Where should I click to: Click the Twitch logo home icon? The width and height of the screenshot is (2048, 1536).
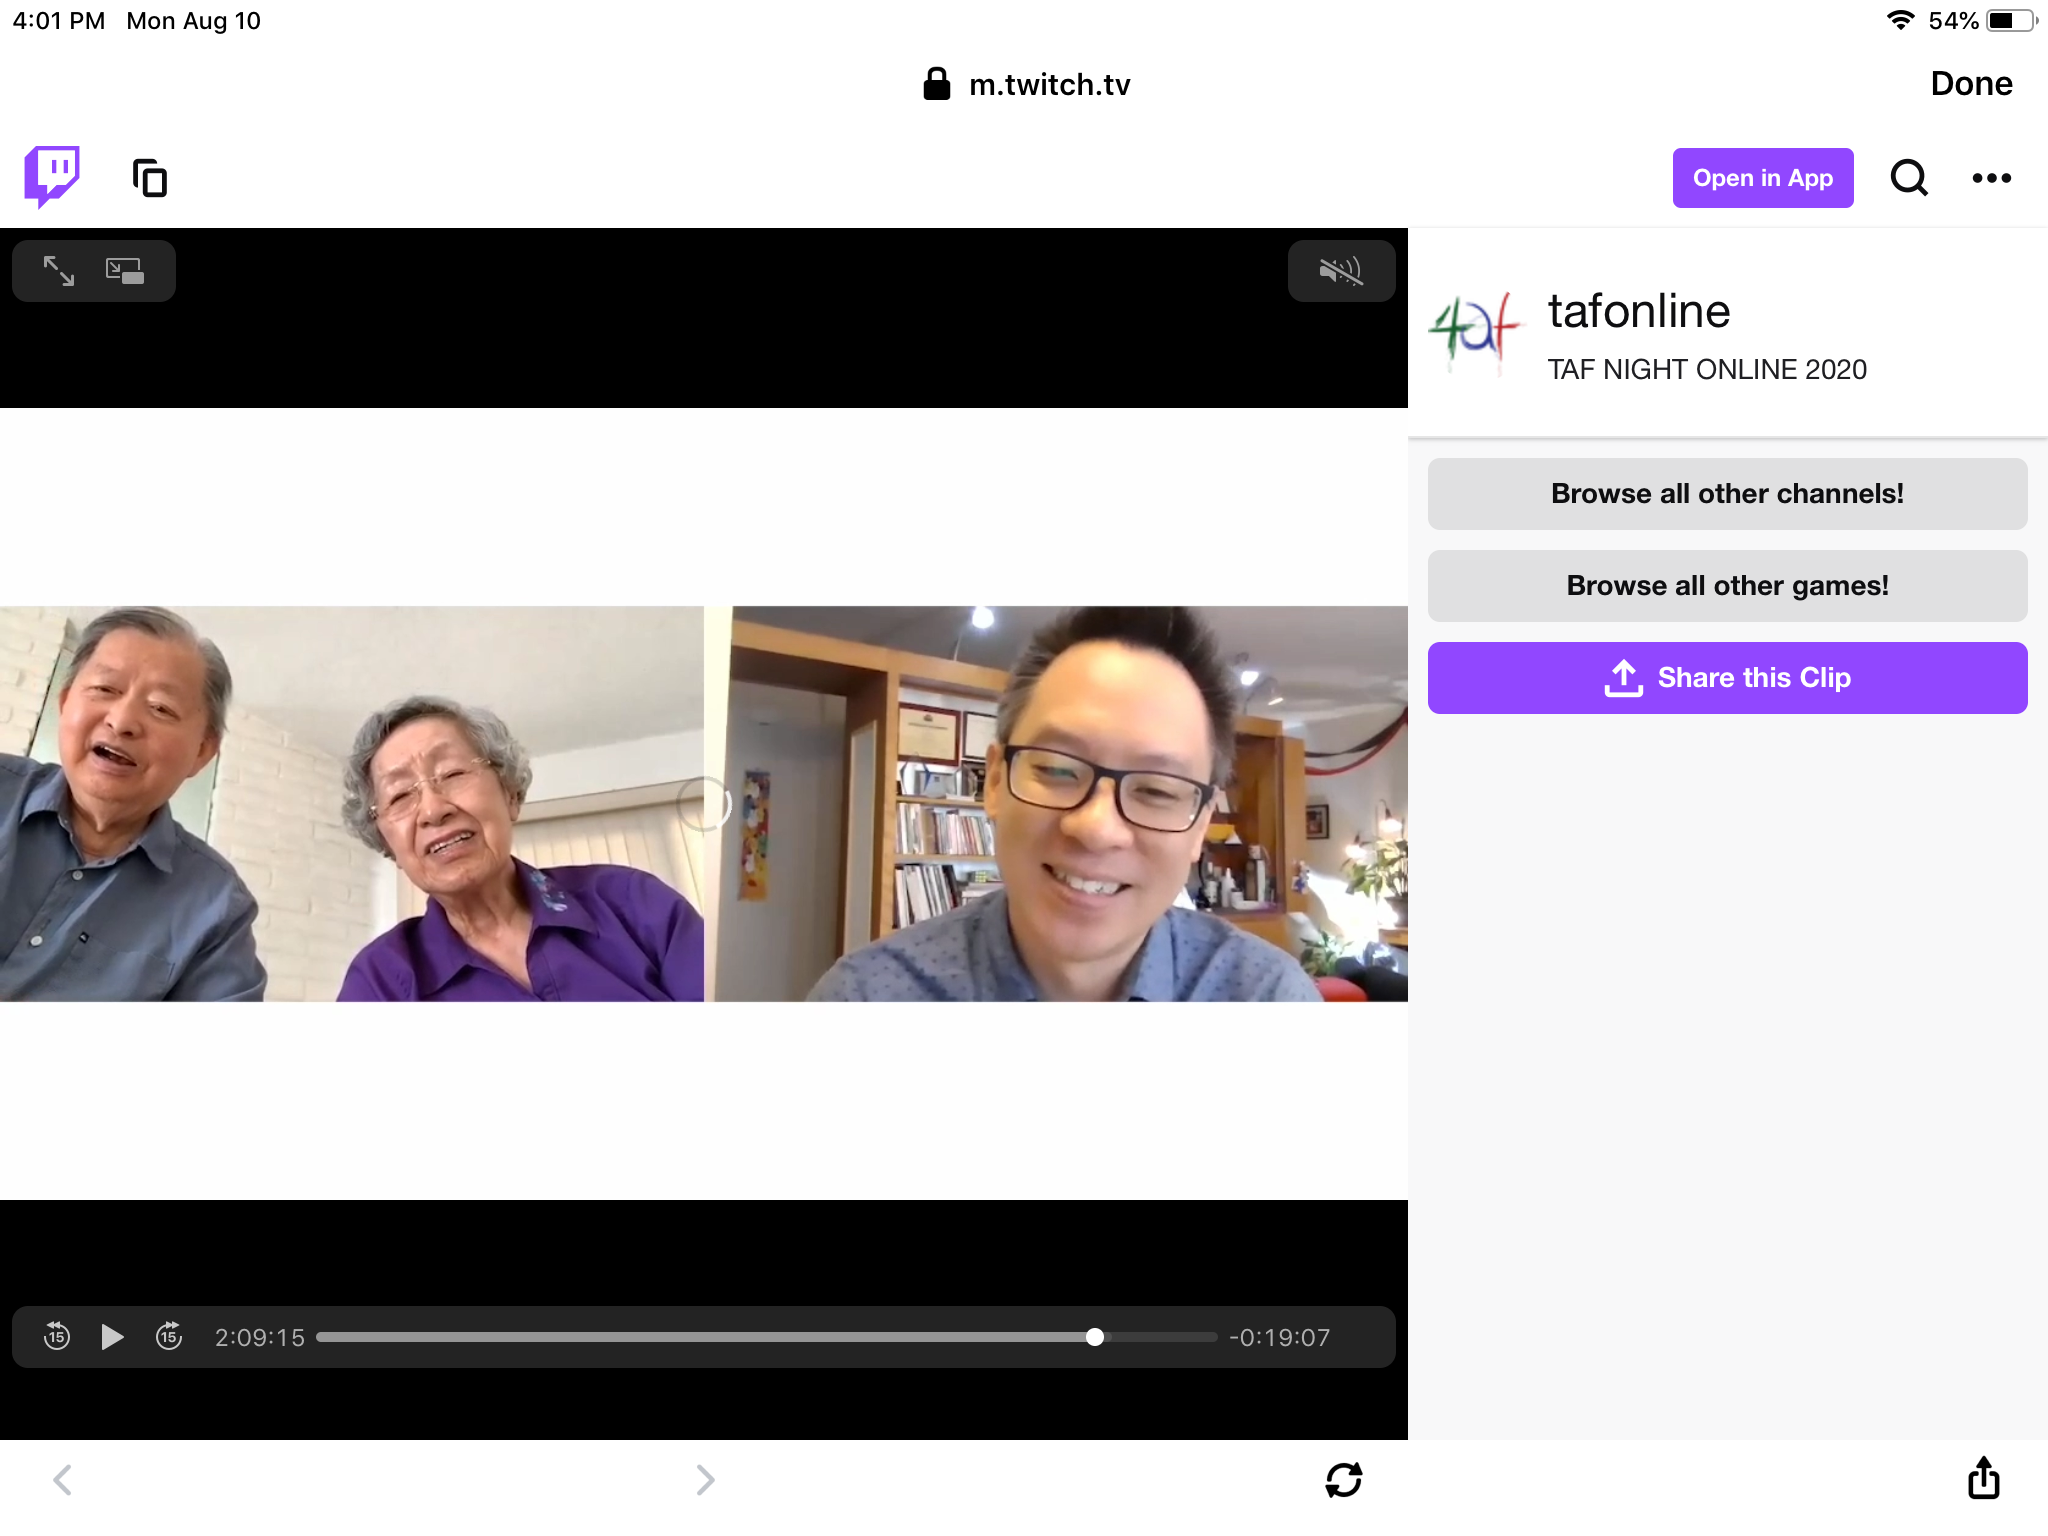pos(52,177)
